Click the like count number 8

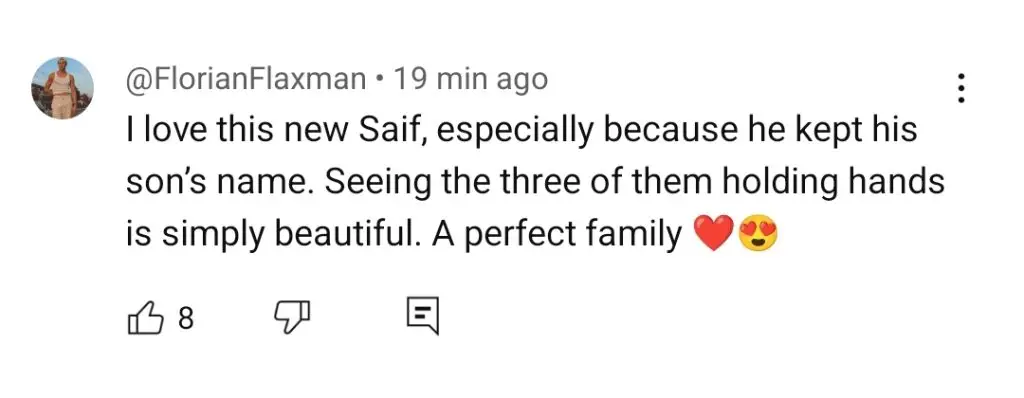pyautogui.click(x=186, y=318)
